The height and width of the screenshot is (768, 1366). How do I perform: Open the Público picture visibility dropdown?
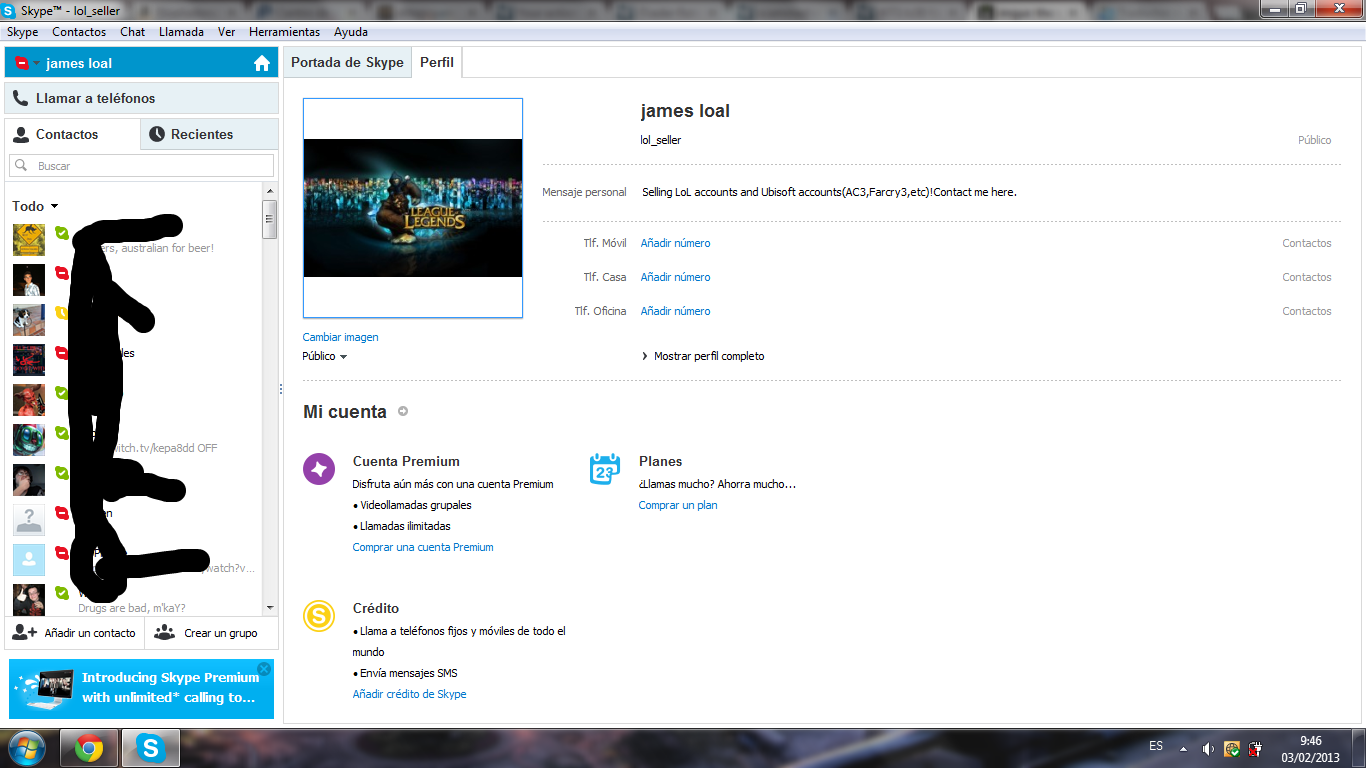[325, 356]
